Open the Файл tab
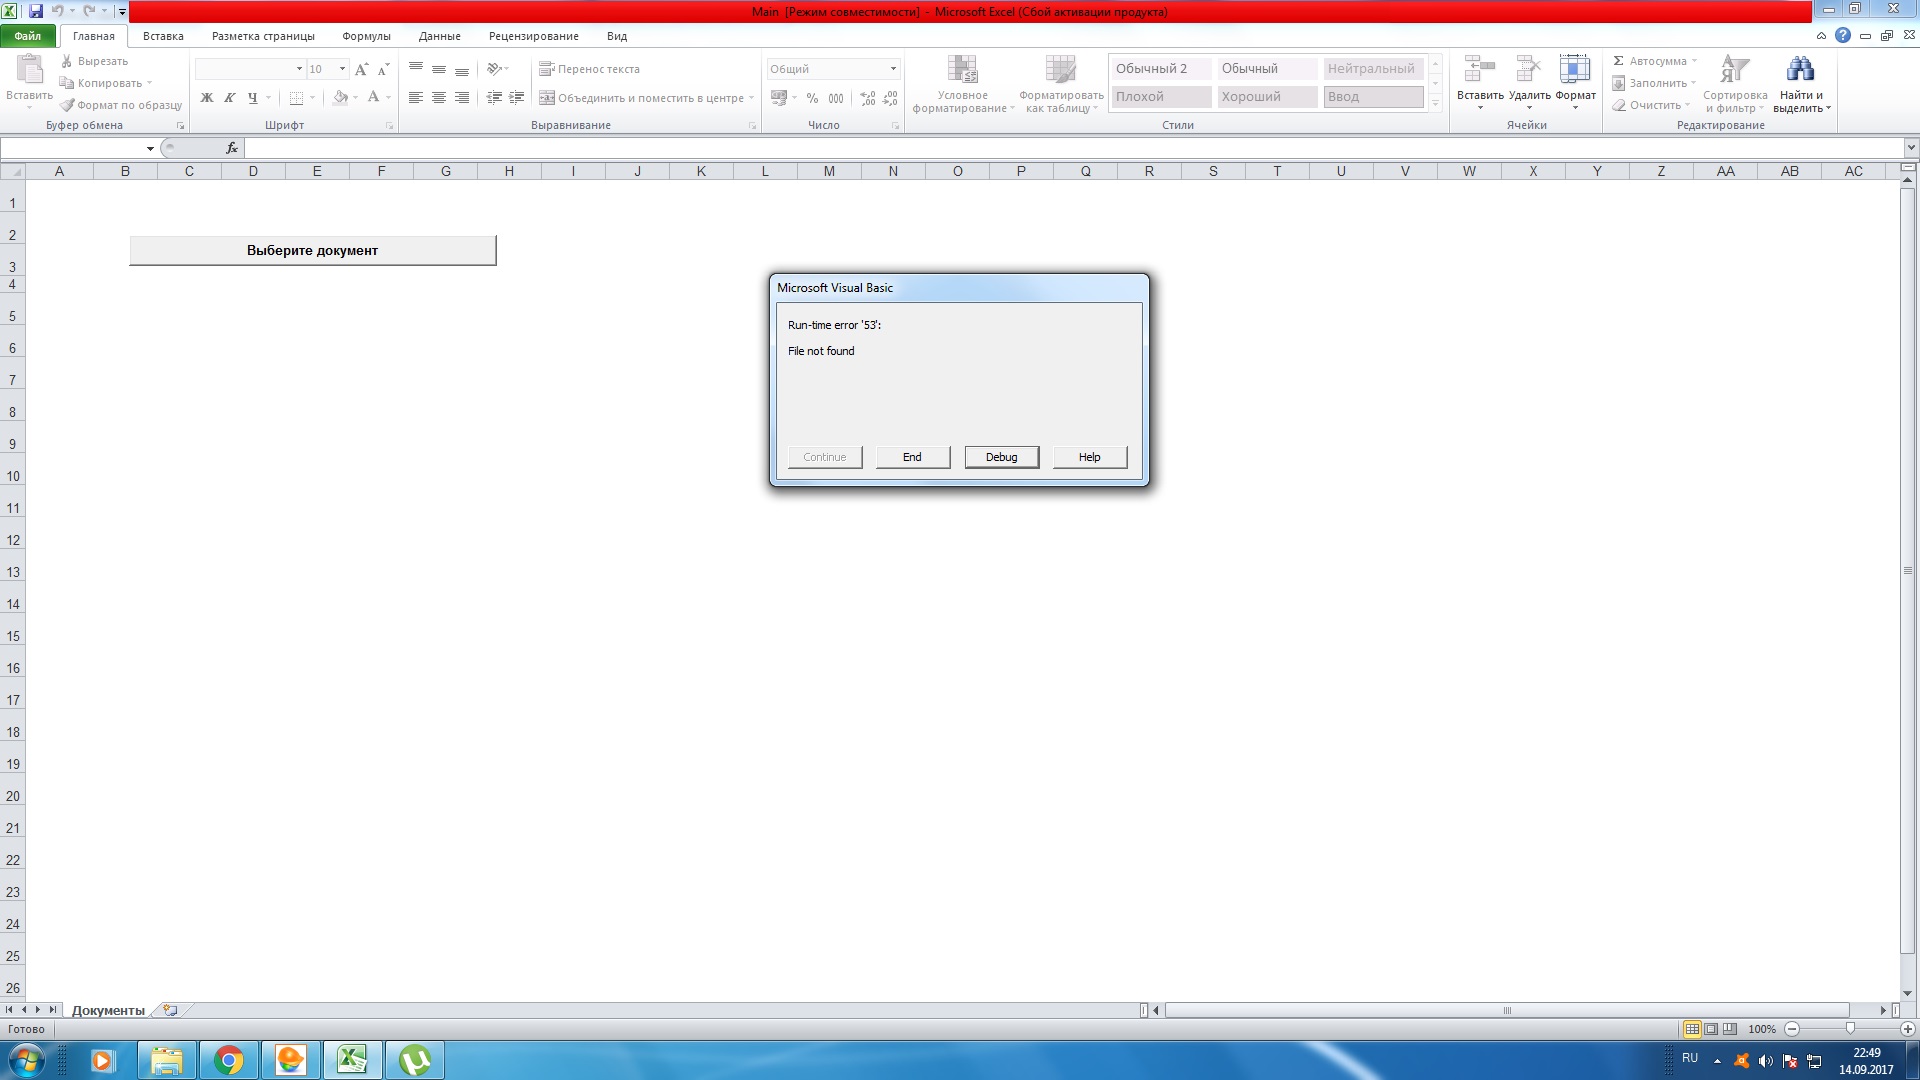The image size is (1920, 1080). pyautogui.click(x=28, y=36)
